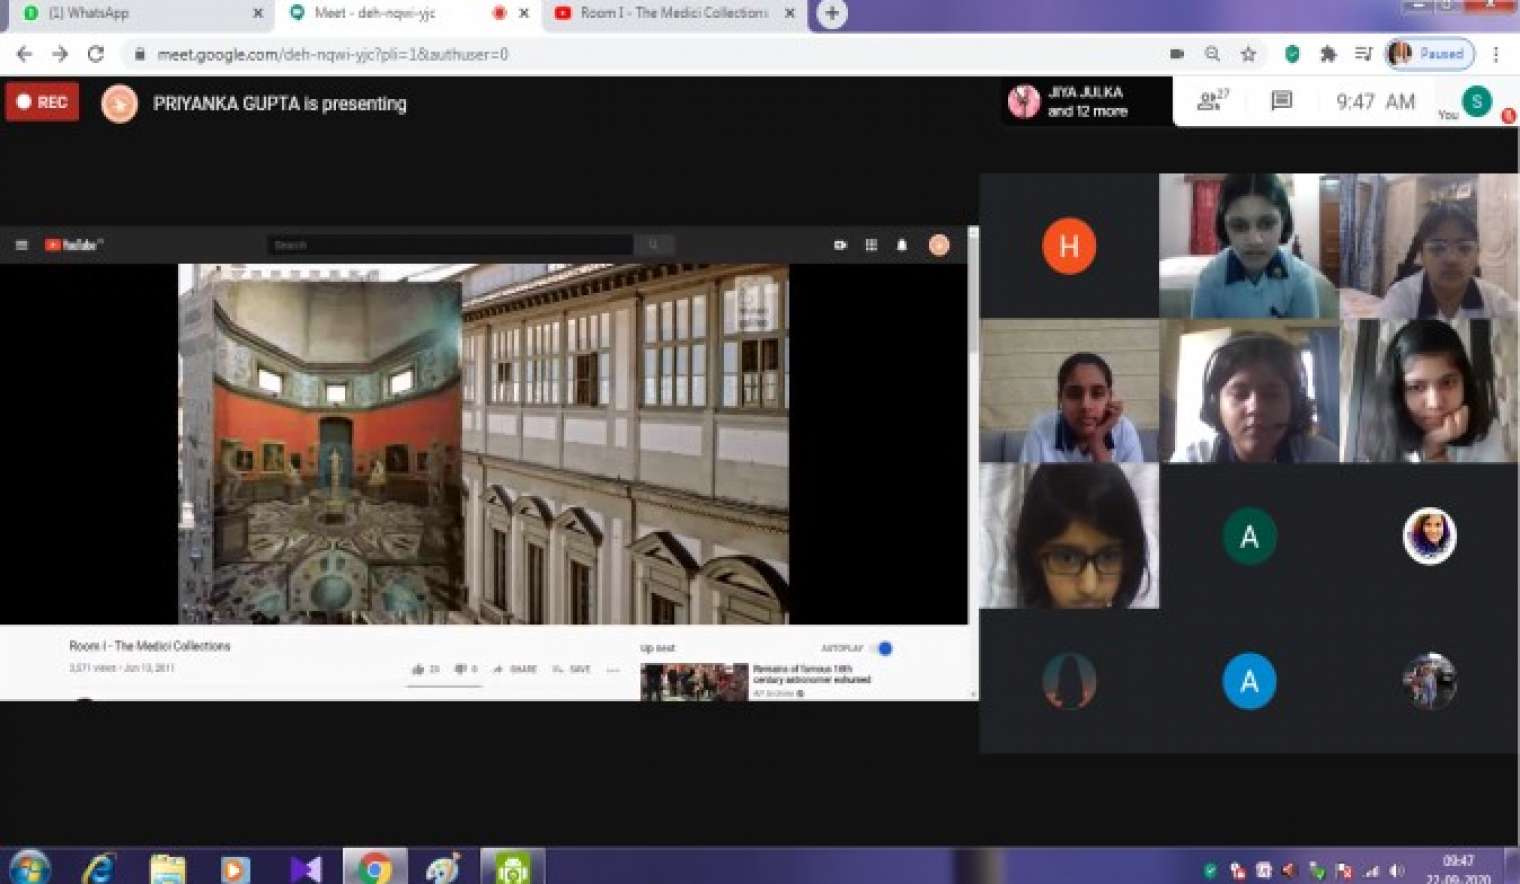Open YouTube hamburger guide menu

[x=21, y=245]
